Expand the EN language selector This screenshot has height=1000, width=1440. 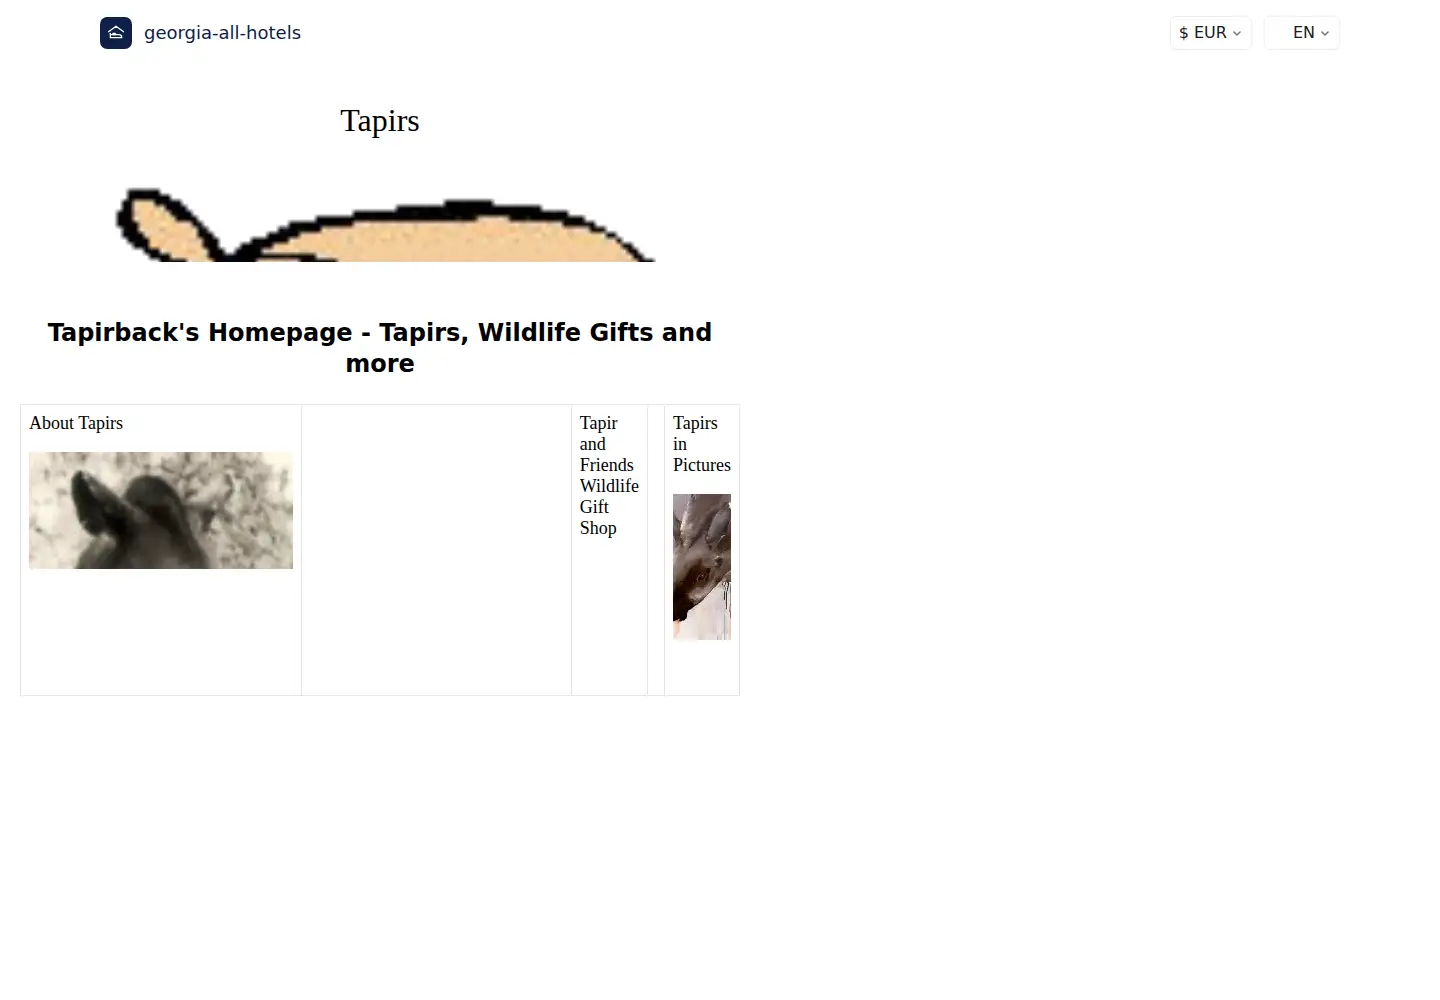point(1301,33)
